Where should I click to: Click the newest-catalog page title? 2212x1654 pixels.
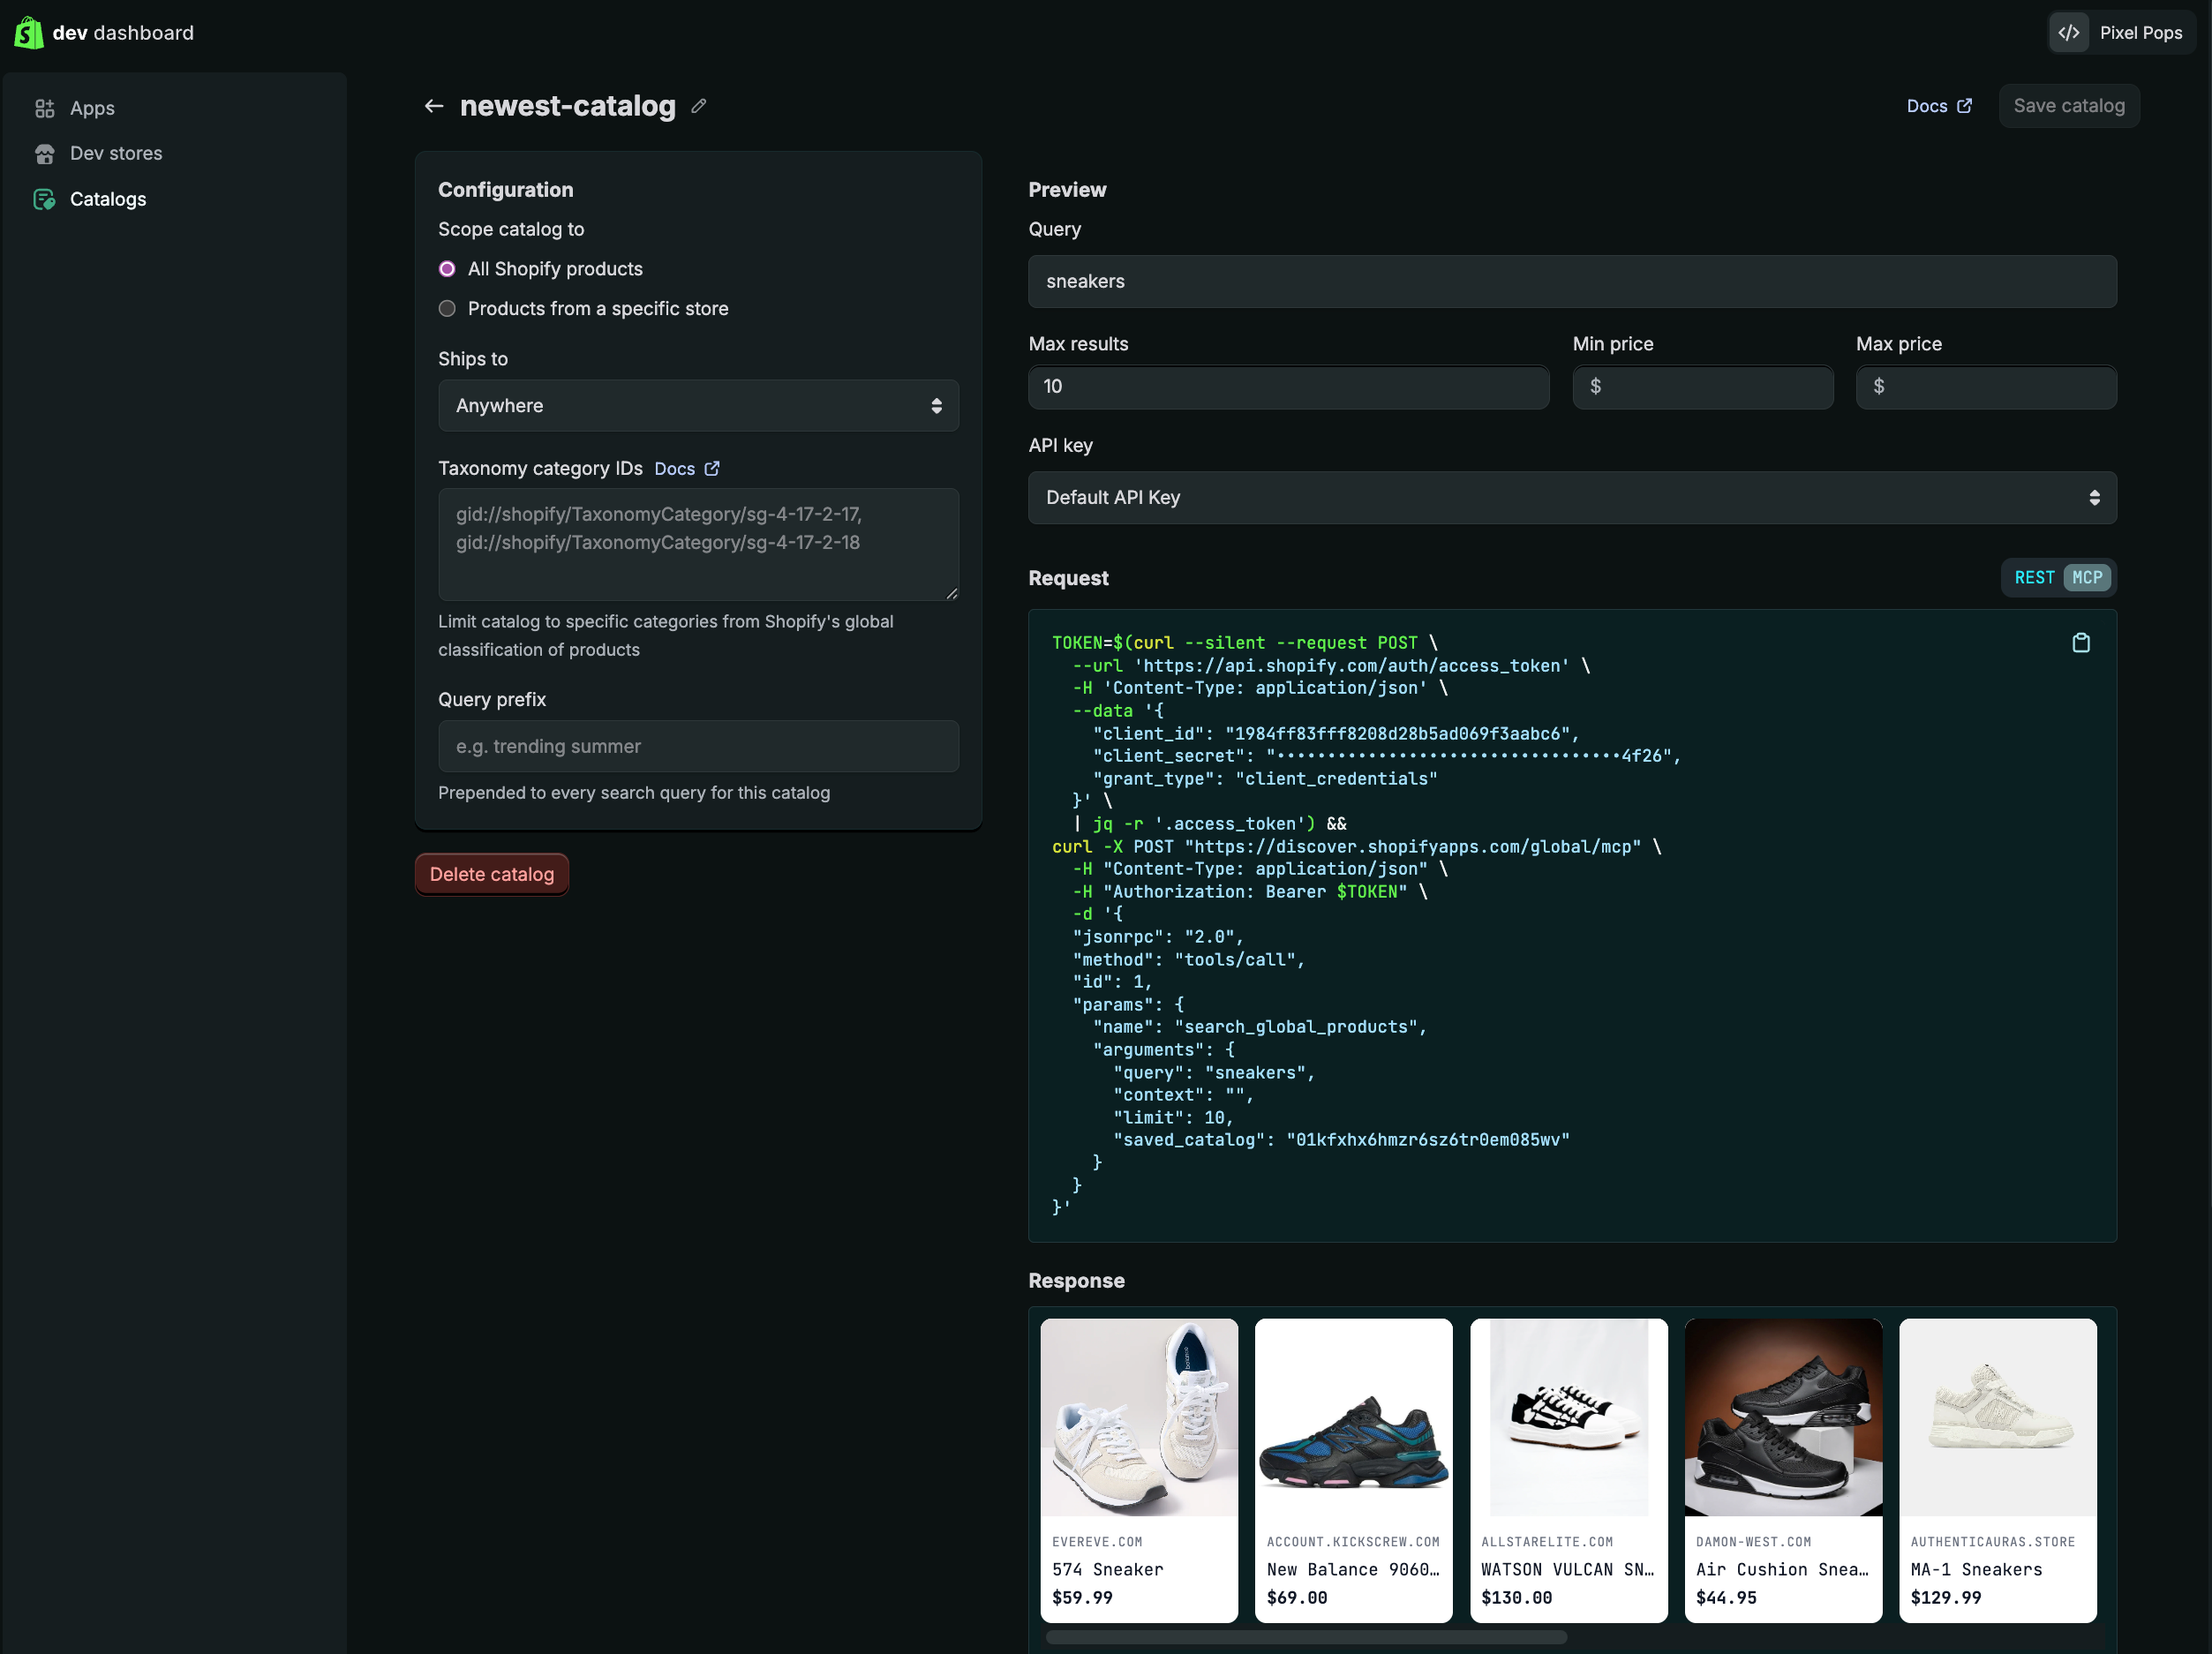567,106
